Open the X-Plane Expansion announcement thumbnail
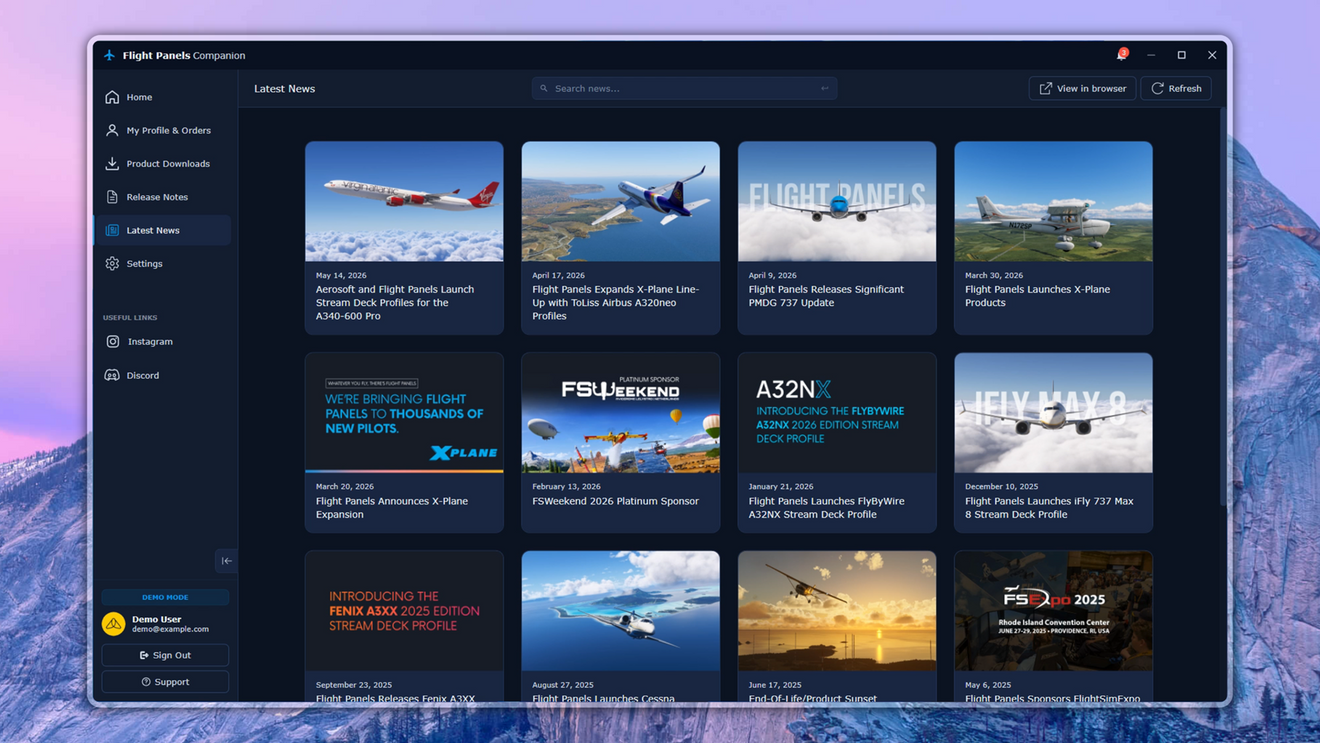1320x743 pixels. (x=404, y=412)
